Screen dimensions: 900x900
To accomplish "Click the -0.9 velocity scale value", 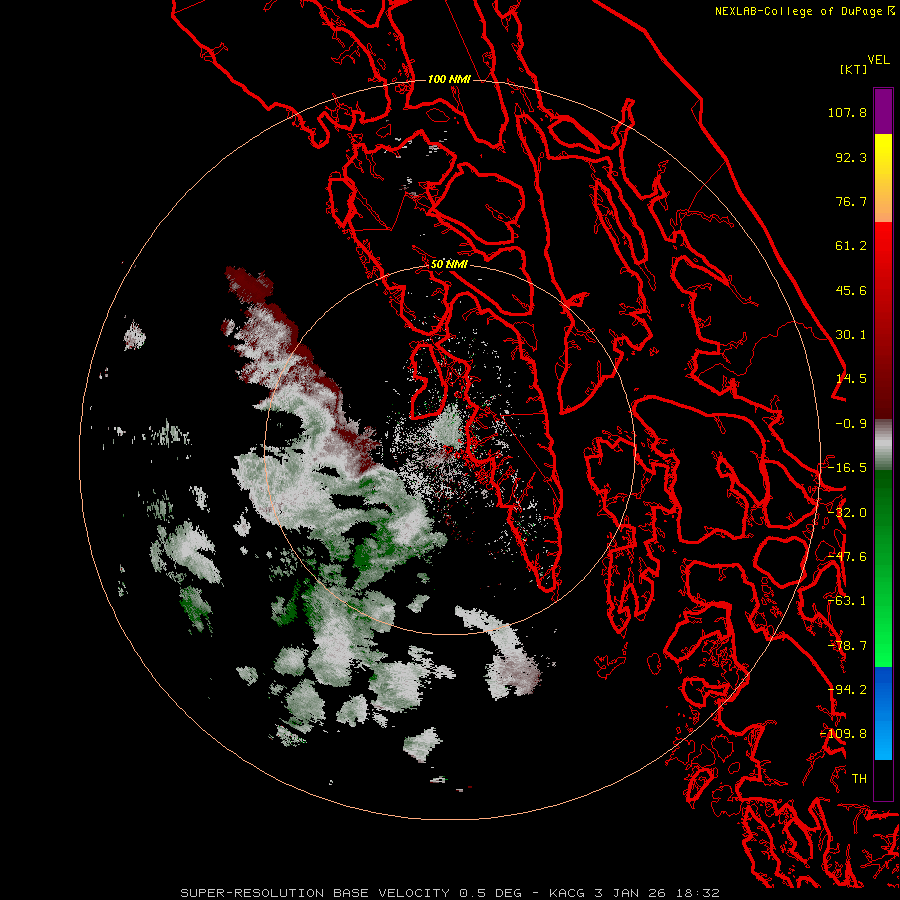I will (851, 424).
